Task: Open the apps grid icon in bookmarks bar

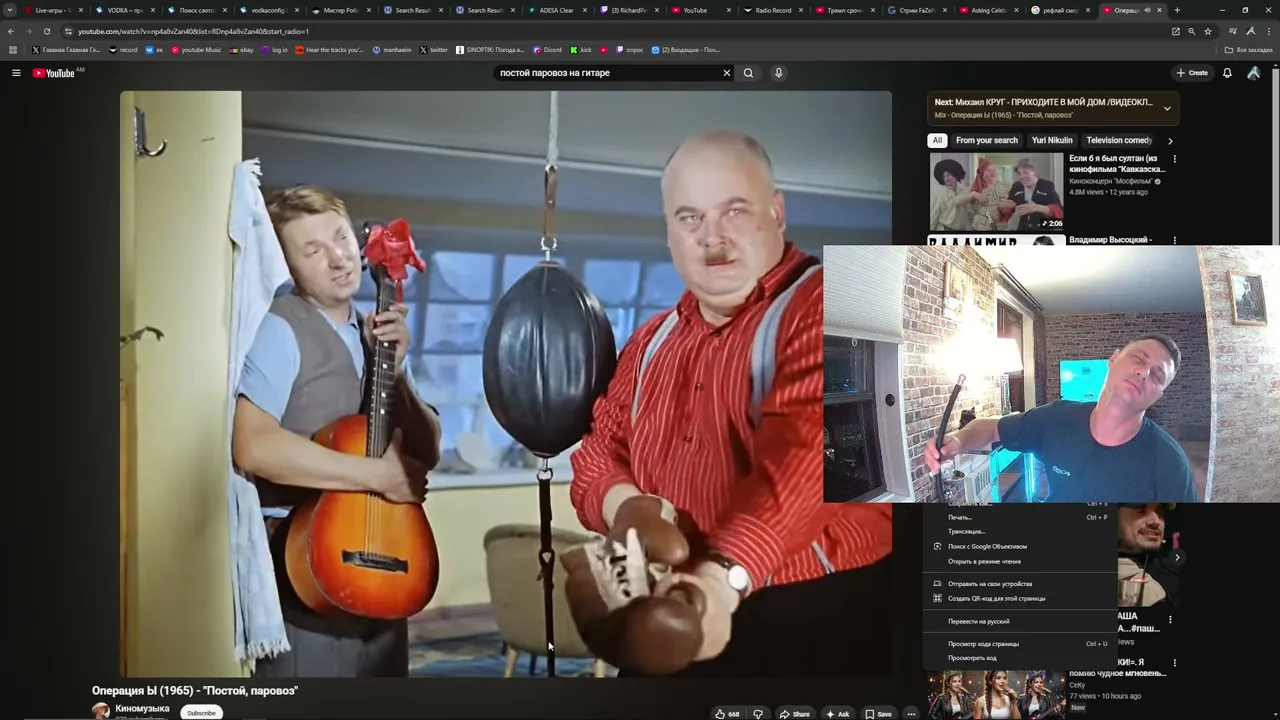Action: point(13,50)
